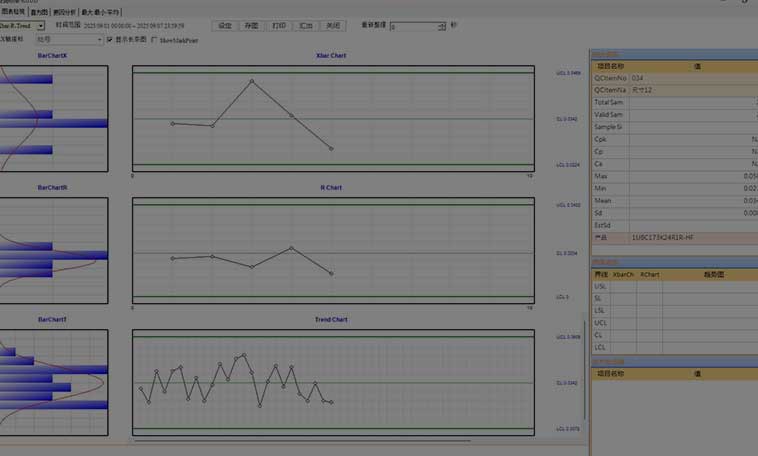Click the 打印 button

(x=278, y=25)
